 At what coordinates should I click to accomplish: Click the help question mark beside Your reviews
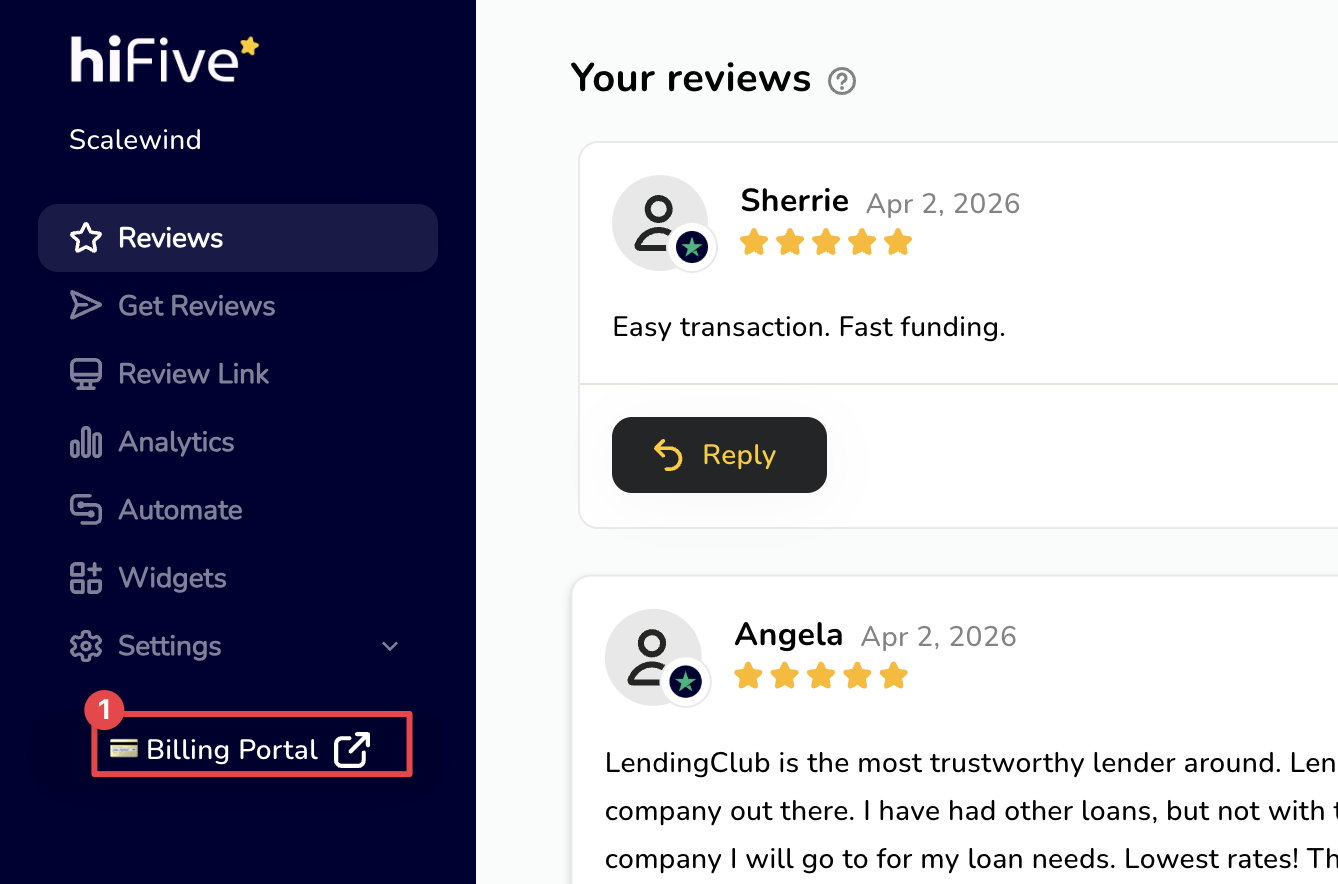click(842, 81)
